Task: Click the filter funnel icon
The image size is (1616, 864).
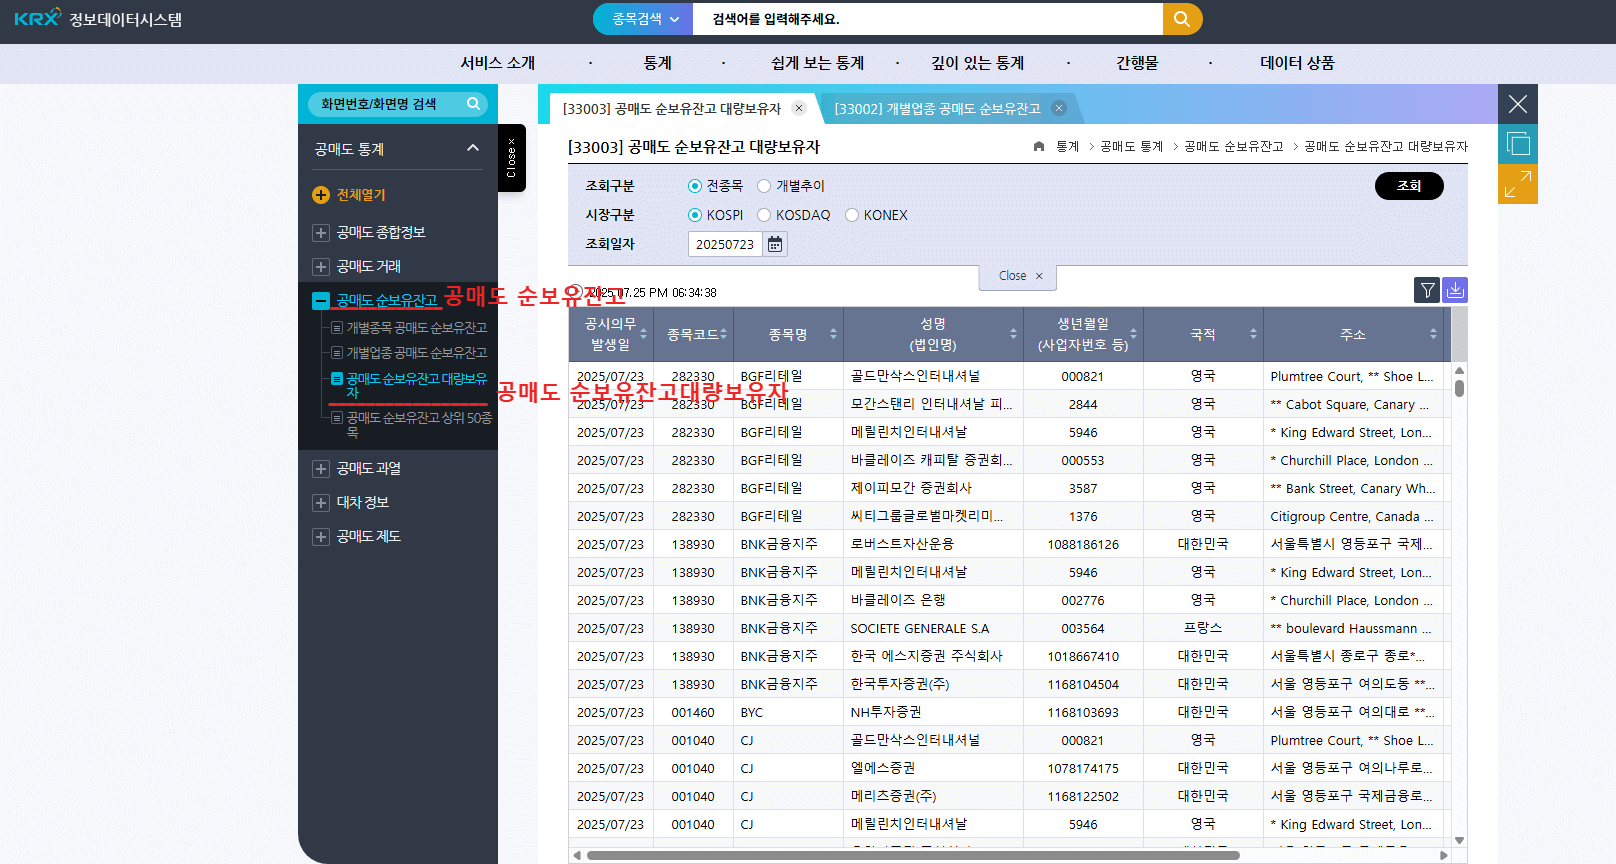Action: point(1427,290)
